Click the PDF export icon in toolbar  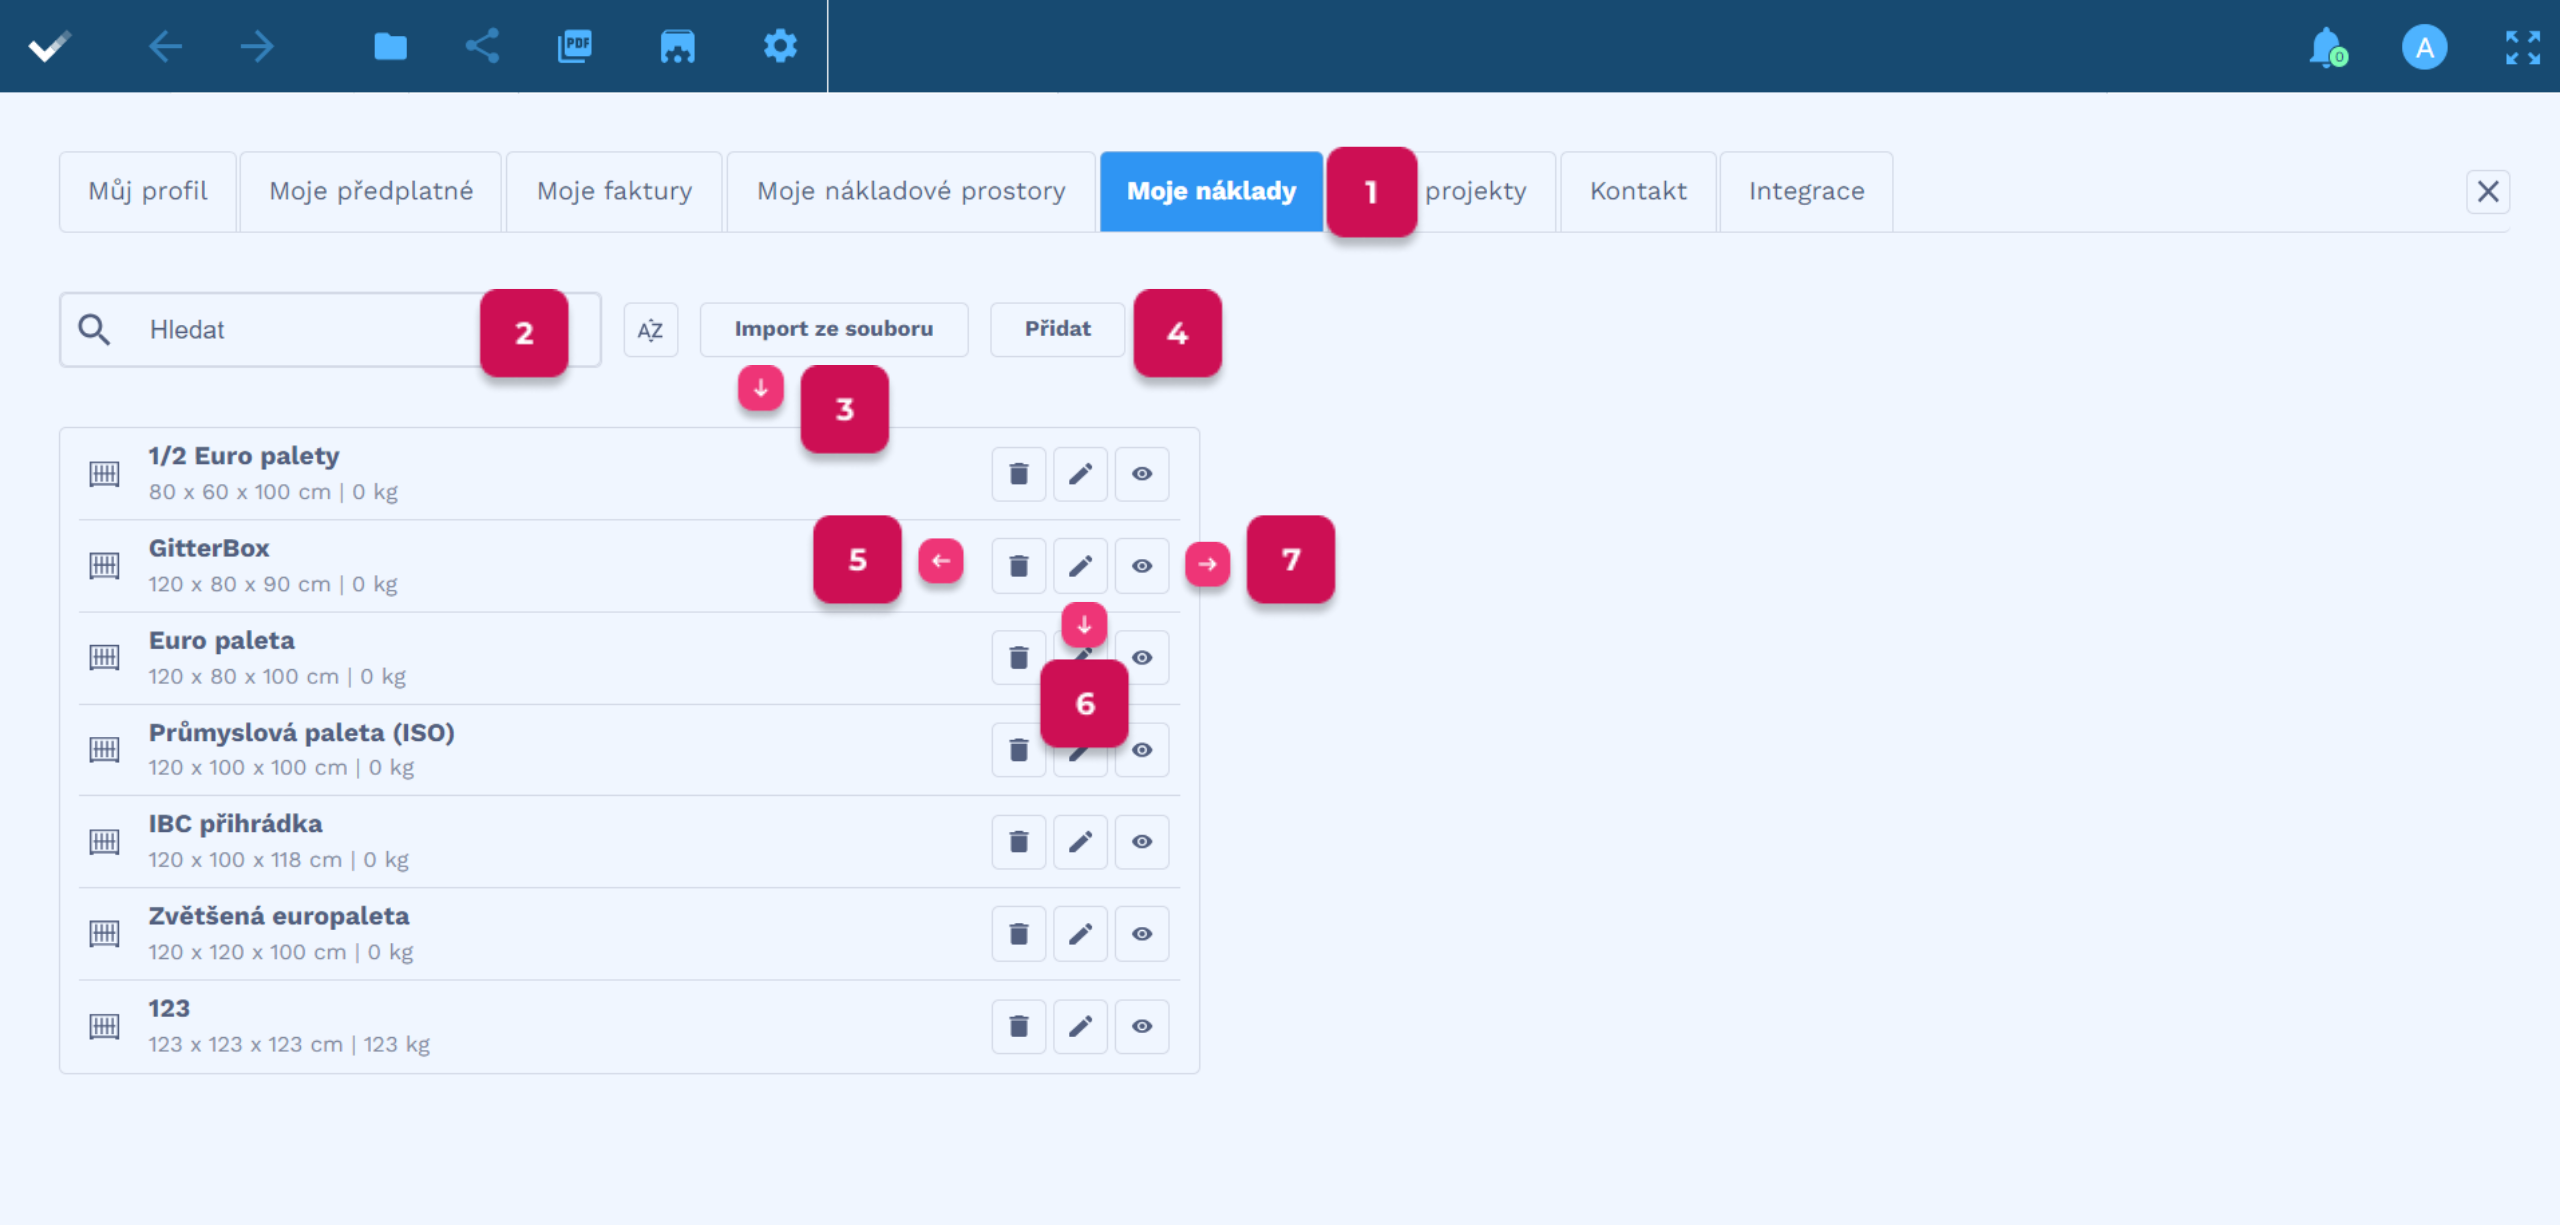(x=574, y=46)
